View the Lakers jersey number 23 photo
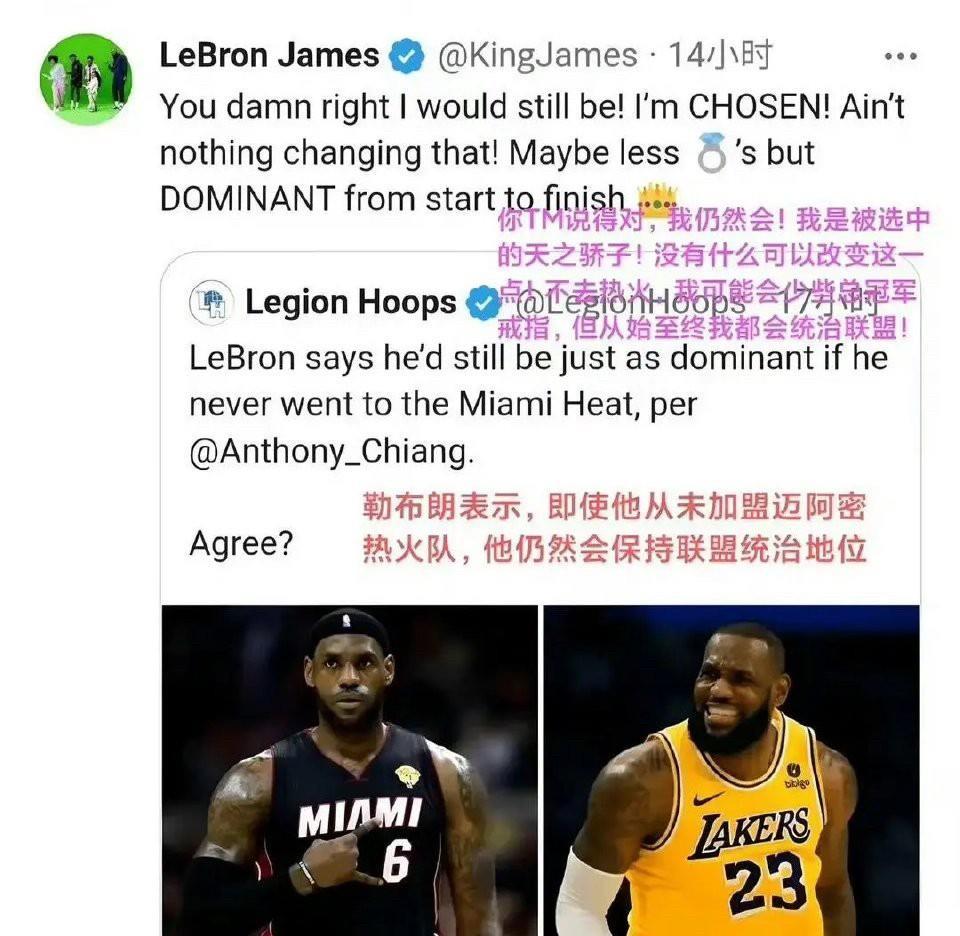The width and height of the screenshot is (960, 936). click(732, 770)
